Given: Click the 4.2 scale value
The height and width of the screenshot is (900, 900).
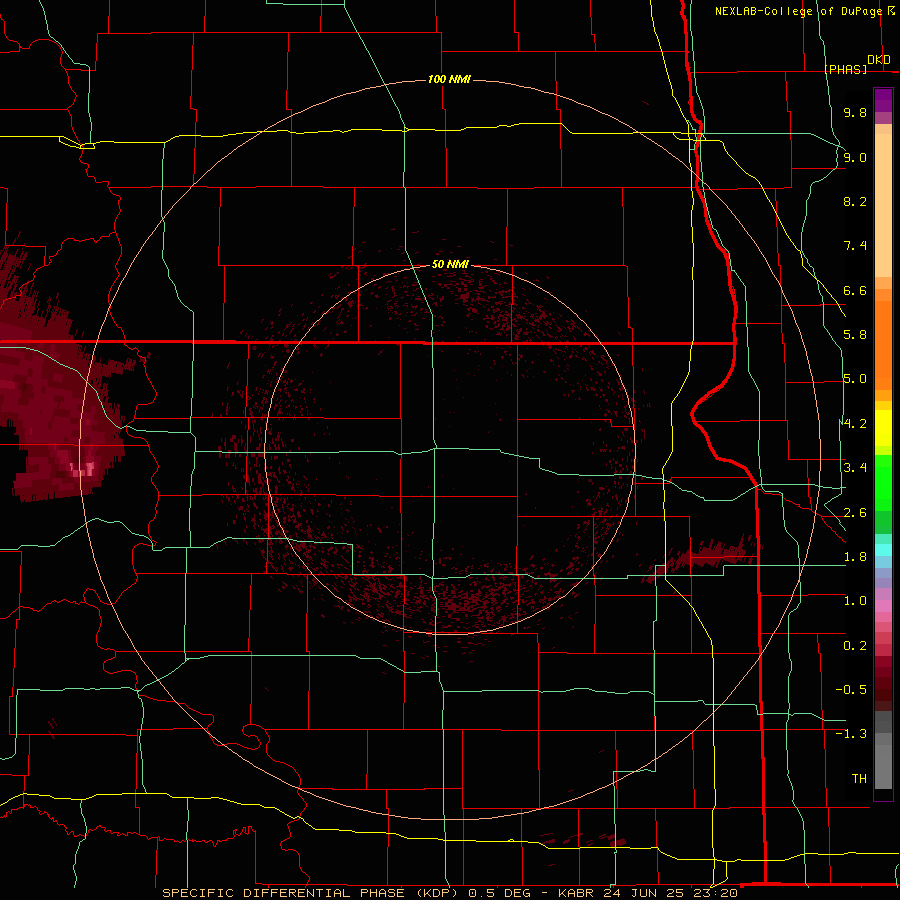Looking at the screenshot, I should click(855, 424).
